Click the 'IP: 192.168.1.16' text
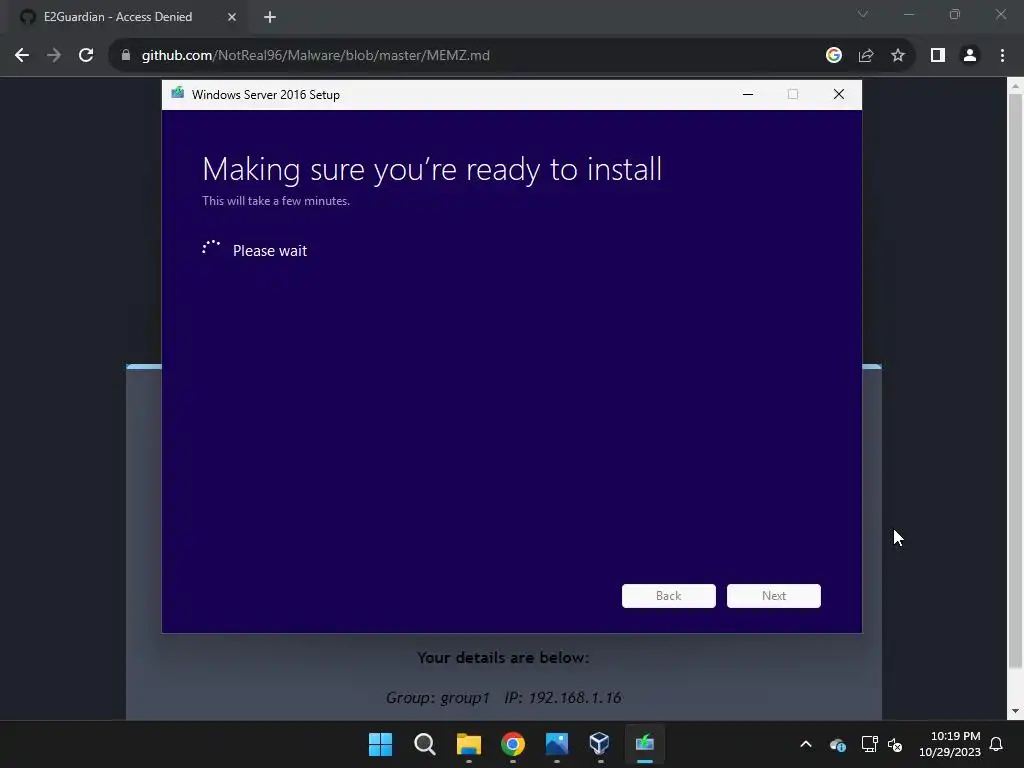 tap(563, 697)
